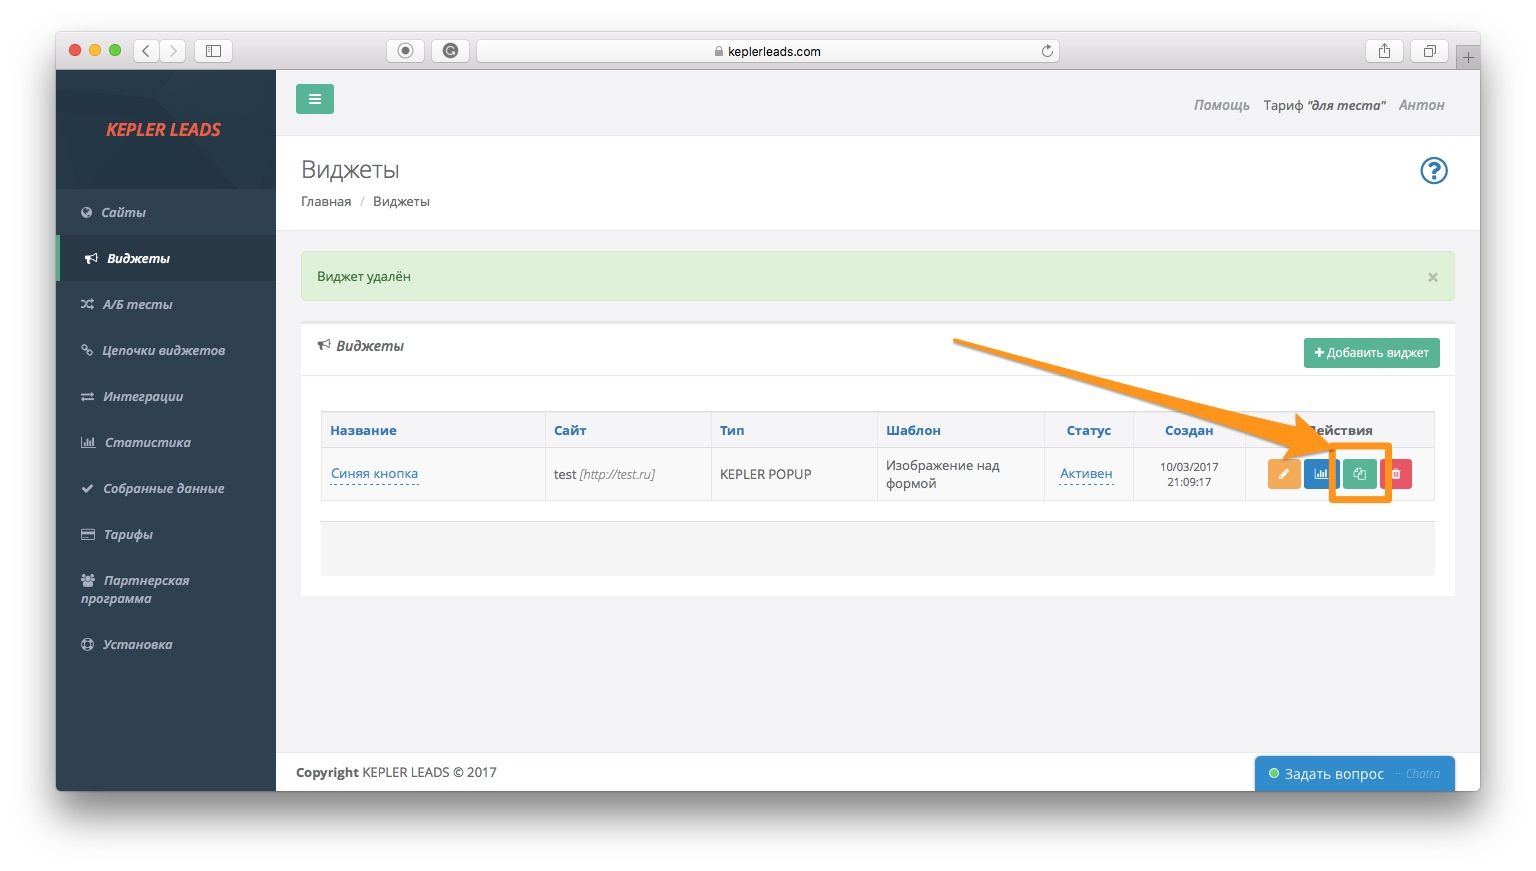Click the privacy shield extension icon in toolbar
1536x871 pixels.
(x=405, y=51)
